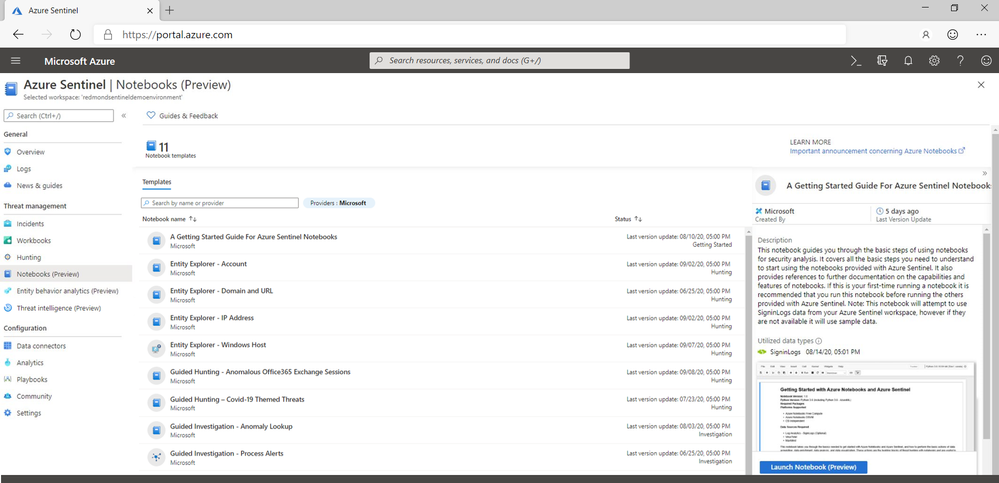
Task: Open the Hunting section
Action: tap(29, 257)
